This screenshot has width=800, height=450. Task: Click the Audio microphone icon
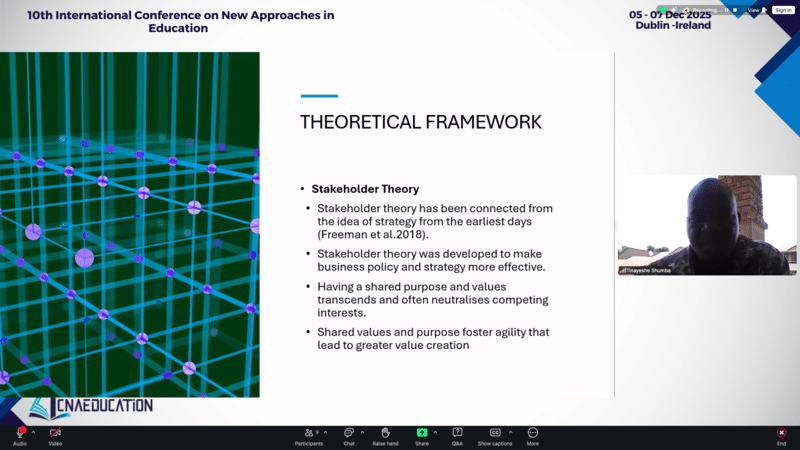tap(19, 433)
